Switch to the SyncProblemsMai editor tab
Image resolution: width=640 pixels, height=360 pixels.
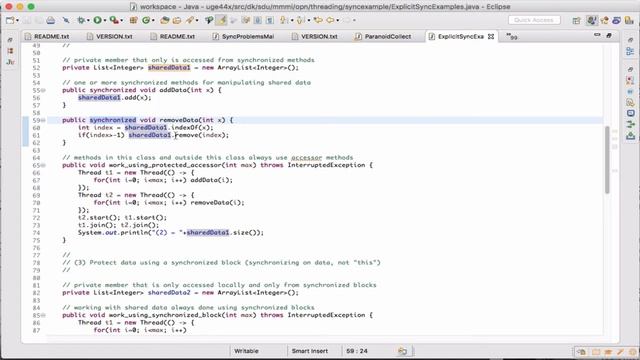click(244, 36)
